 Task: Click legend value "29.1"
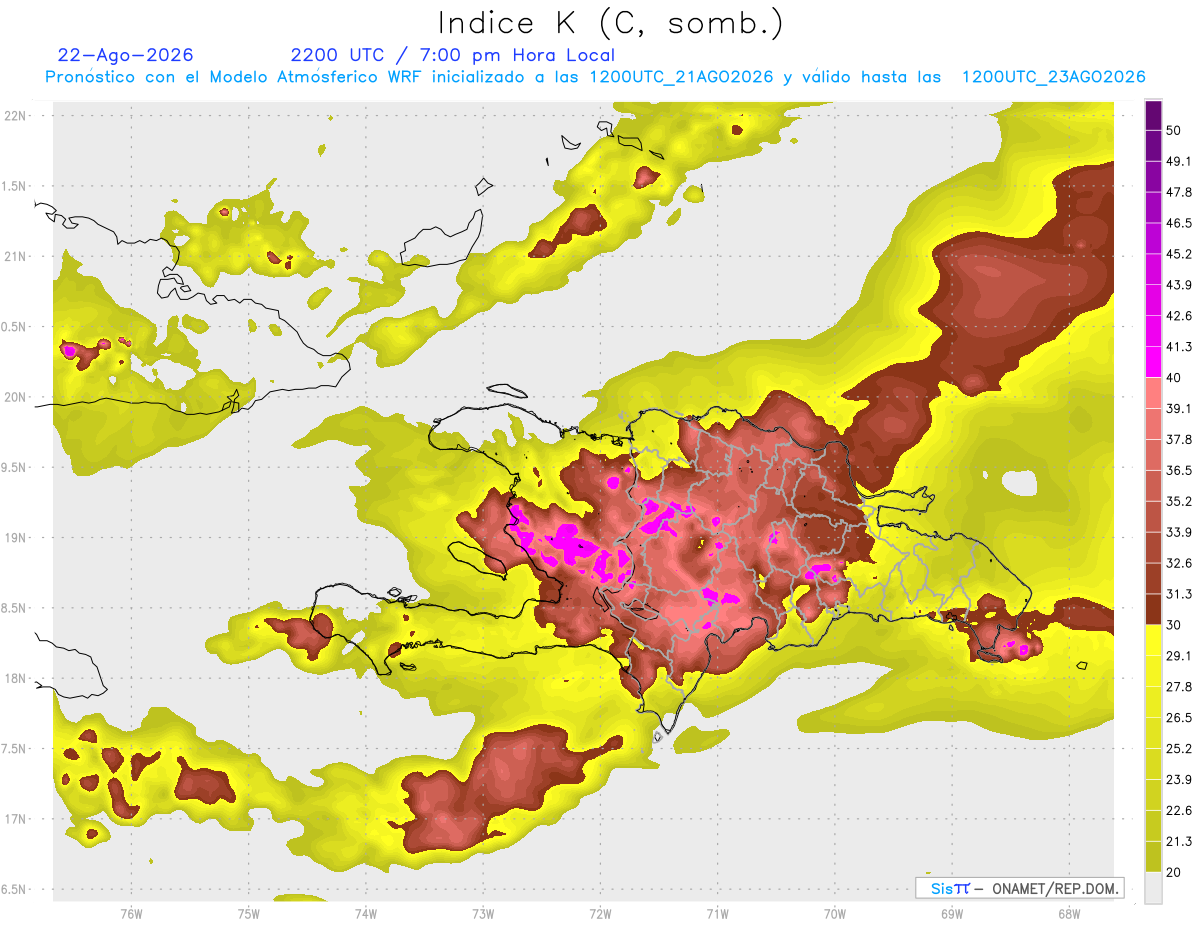pyautogui.click(x=1178, y=655)
